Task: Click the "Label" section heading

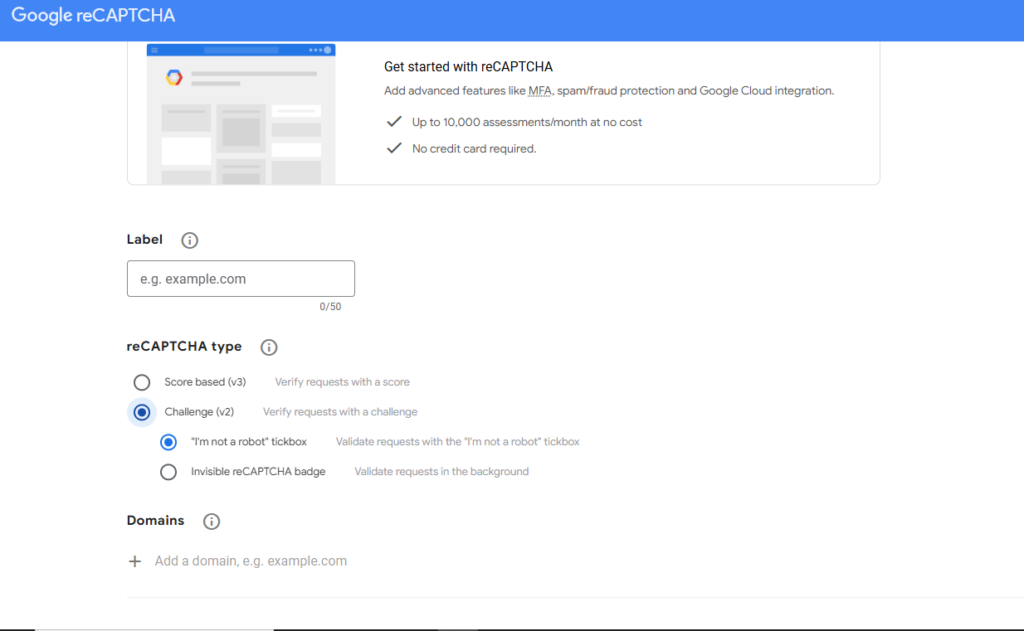Action: point(144,240)
